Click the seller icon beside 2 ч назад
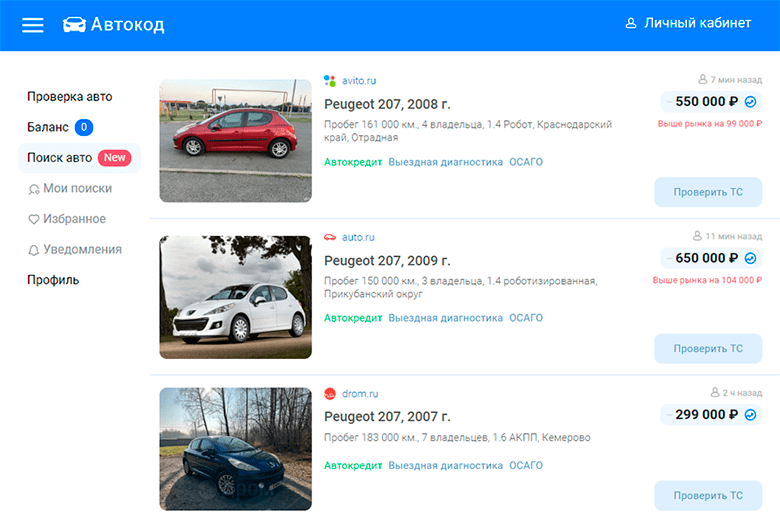Image resolution: width=780 pixels, height=527 pixels. coord(715,392)
